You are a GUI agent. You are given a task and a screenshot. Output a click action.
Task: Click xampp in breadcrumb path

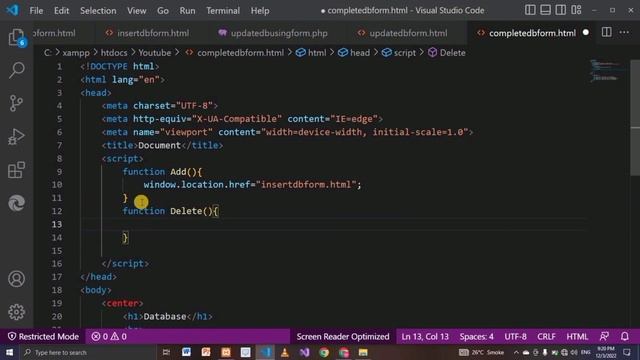point(76,53)
